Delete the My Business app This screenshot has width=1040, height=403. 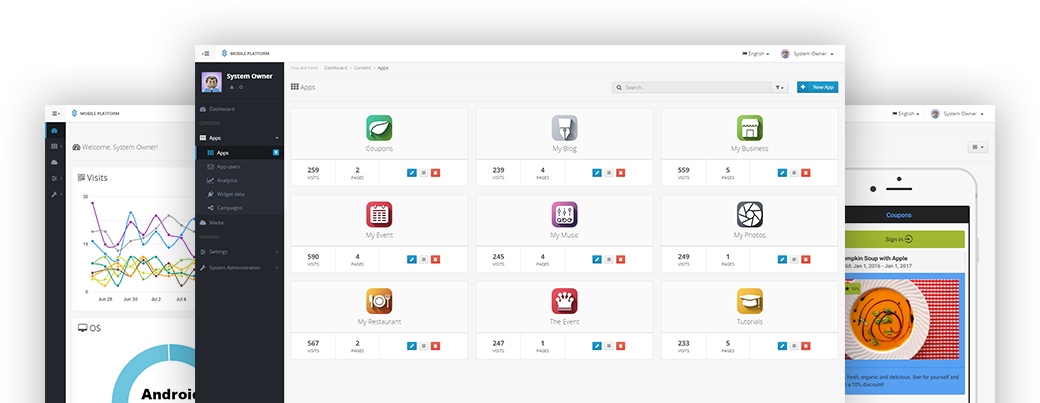pos(805,172)
